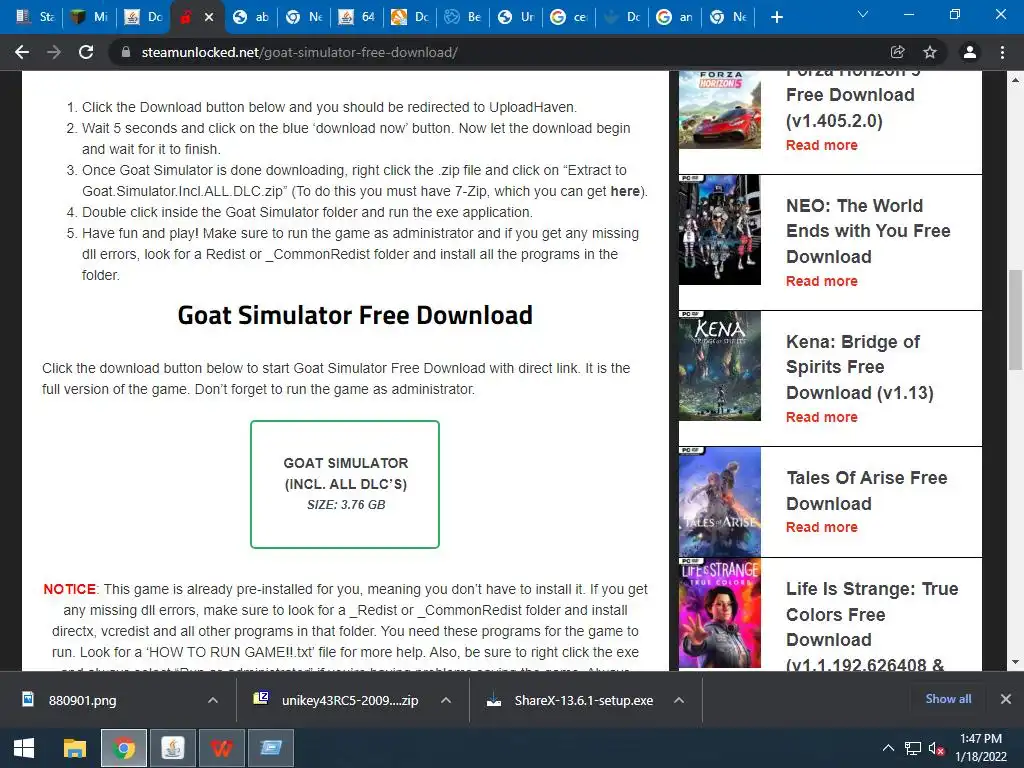Click the Chrome taskbar icon
This screenshot has width=1024, height=768.
[123, 748]
